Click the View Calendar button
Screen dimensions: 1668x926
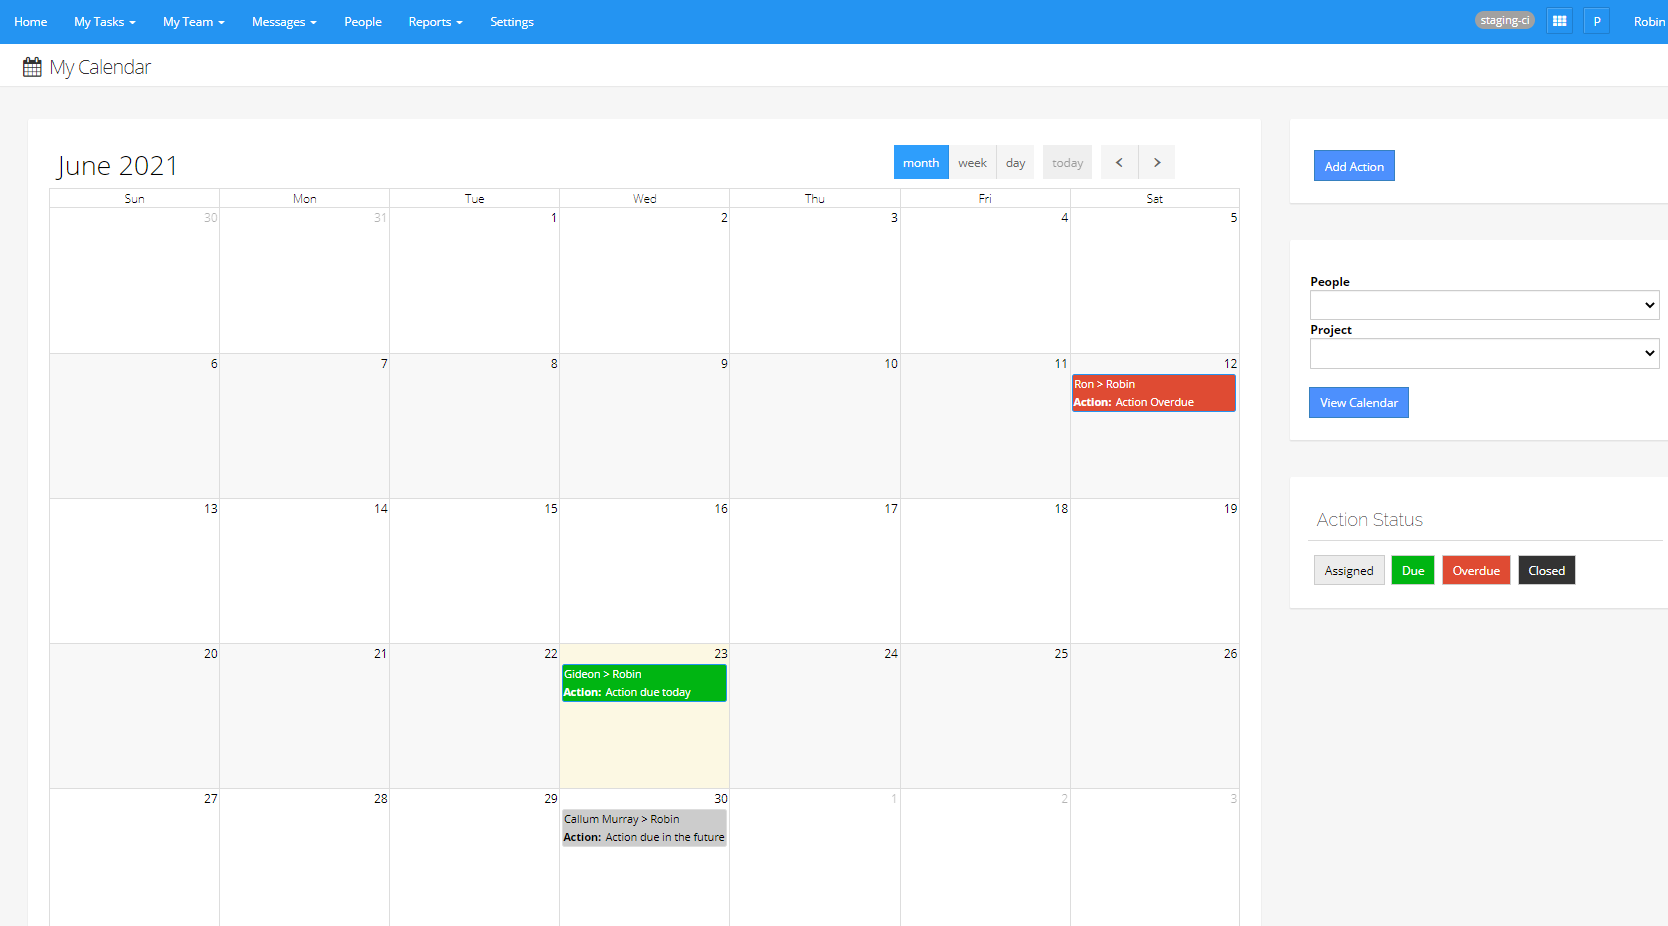(1358, 402)
